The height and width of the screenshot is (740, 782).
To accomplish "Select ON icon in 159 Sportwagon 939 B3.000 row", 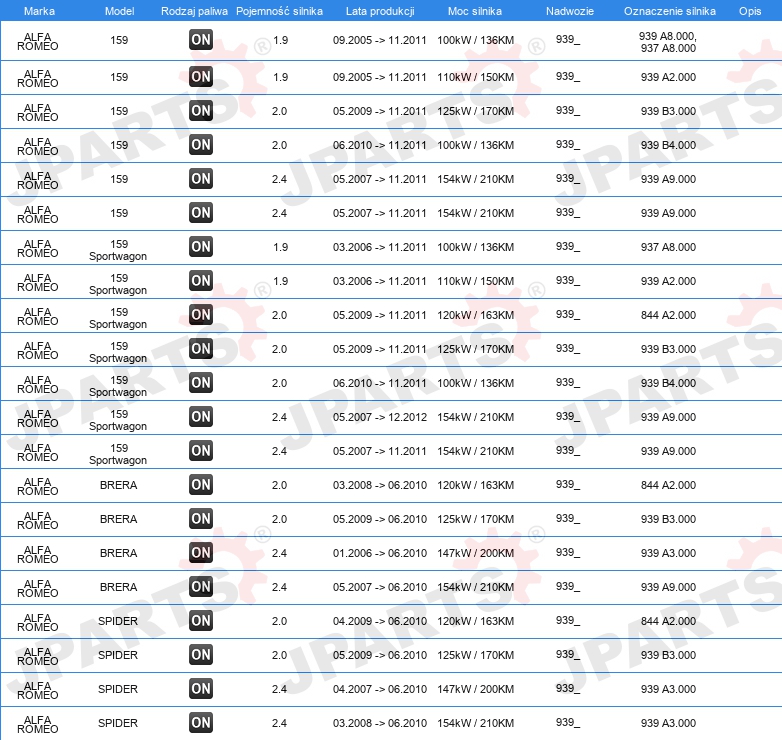I will tap(201, 349).
